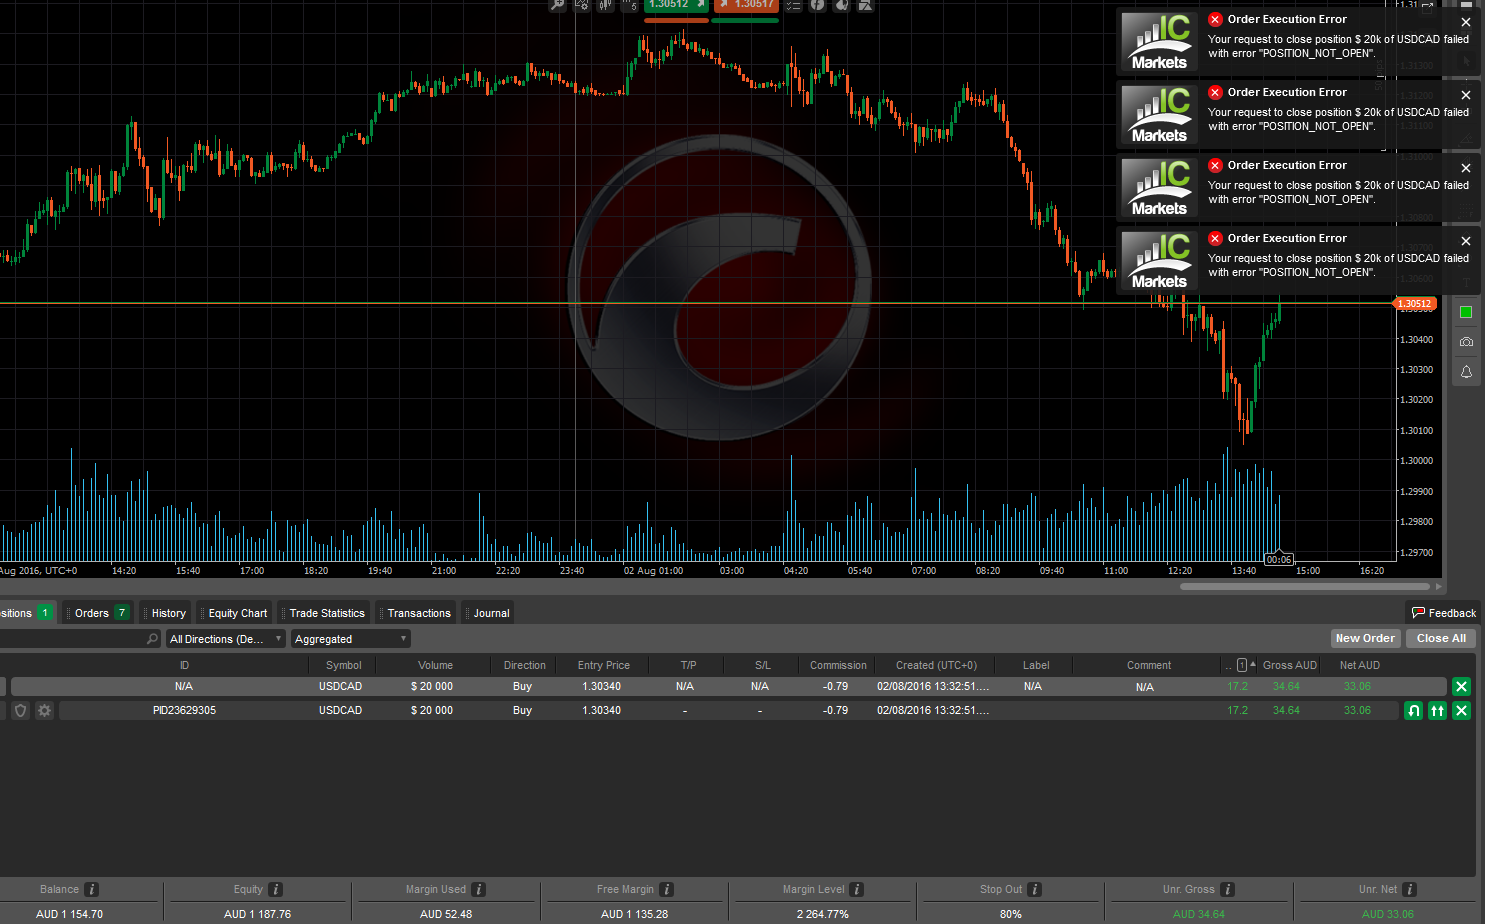Click the T/P column header
The width and height of the screenshot is (1485, 924).
(688, 665)
